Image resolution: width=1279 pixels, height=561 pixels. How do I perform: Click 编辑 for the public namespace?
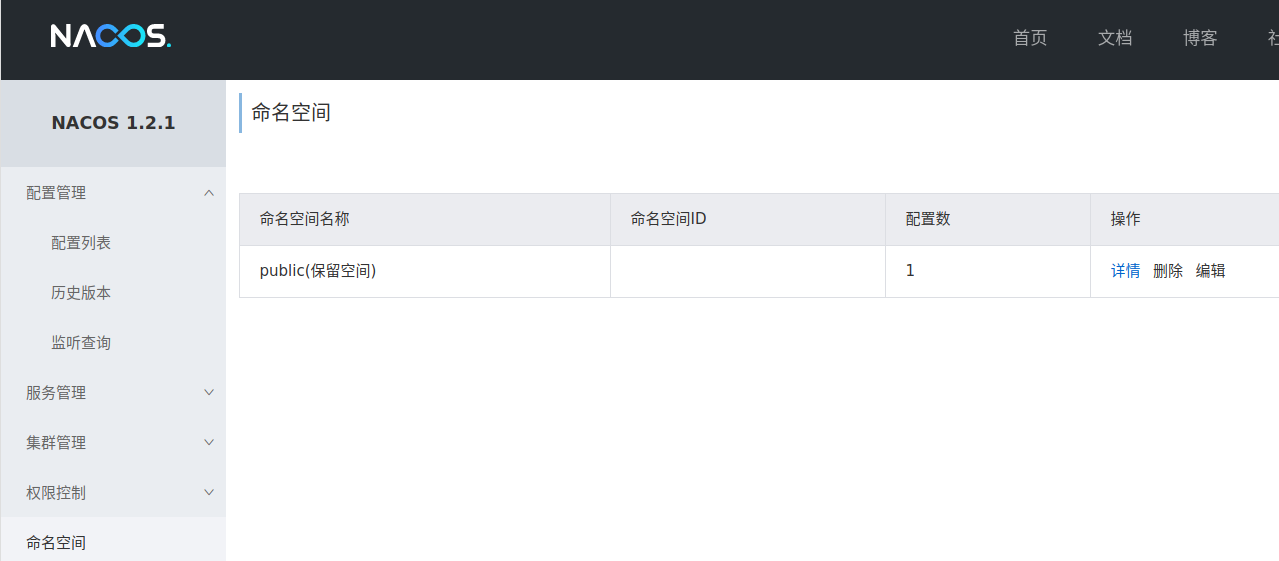point(1211,271)
